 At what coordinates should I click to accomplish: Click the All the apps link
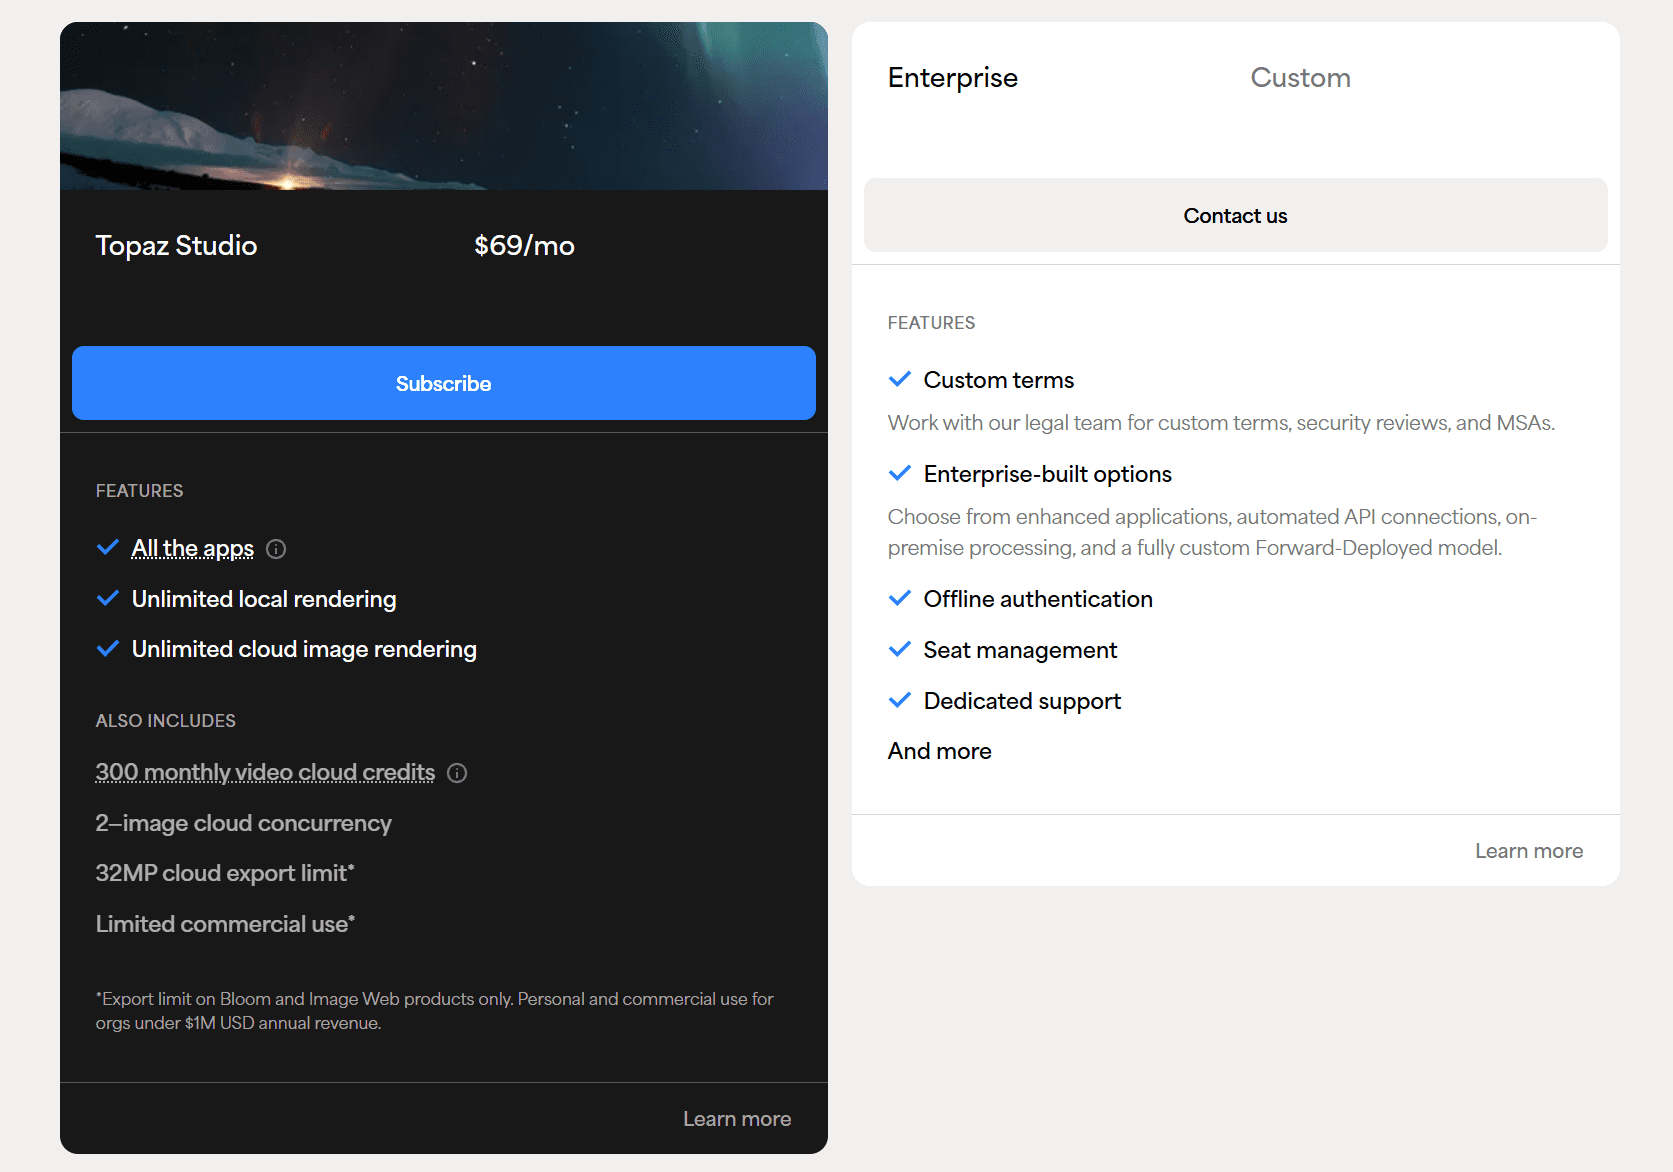pyautogui.click(x=193, y=548)
